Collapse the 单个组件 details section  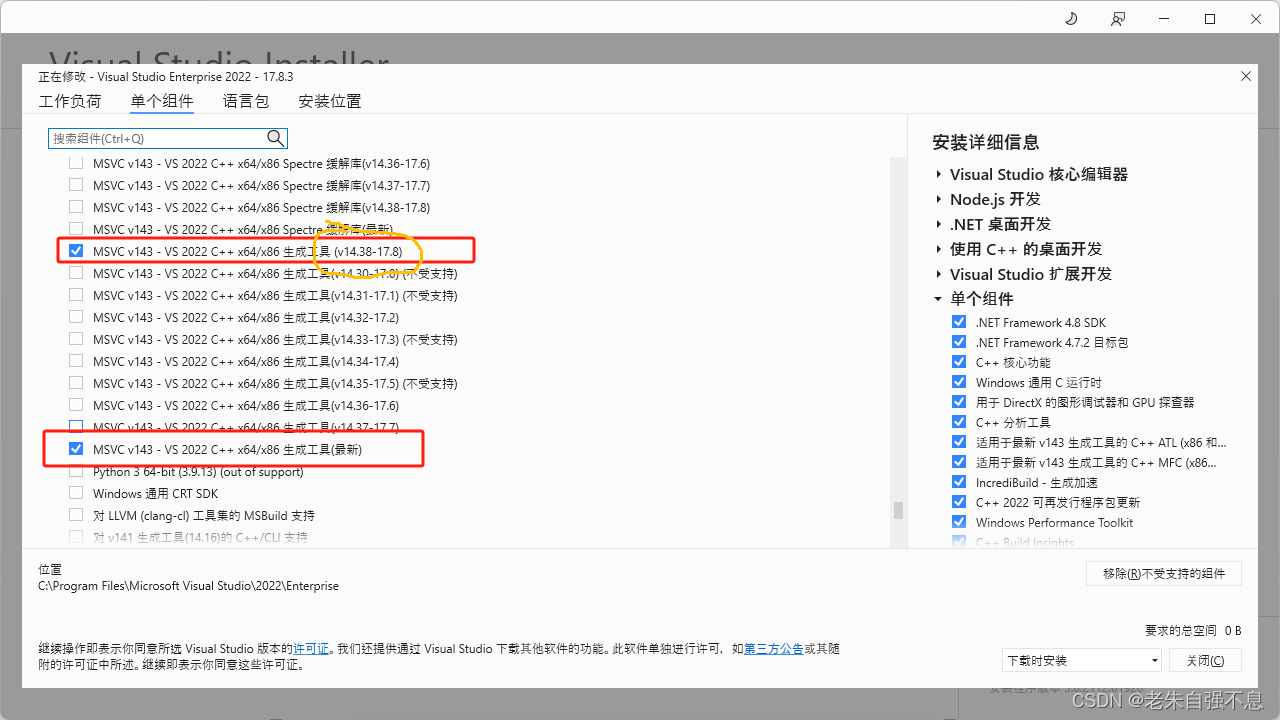[938, 299]
